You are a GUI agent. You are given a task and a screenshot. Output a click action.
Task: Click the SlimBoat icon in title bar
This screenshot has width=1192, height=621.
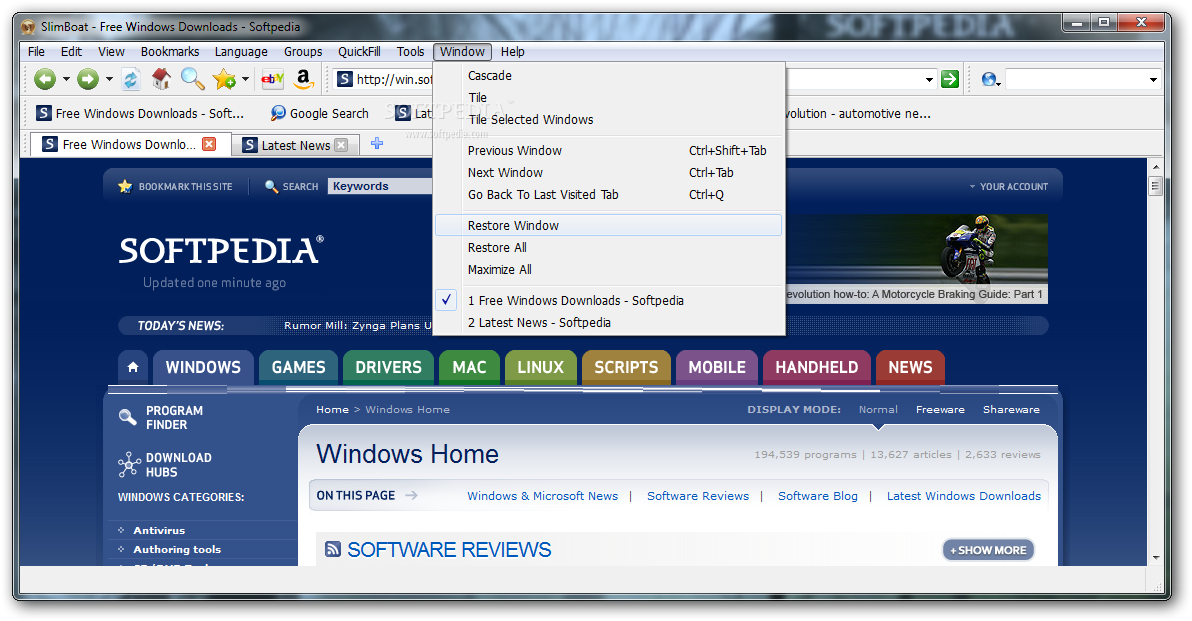click(29, 27)
